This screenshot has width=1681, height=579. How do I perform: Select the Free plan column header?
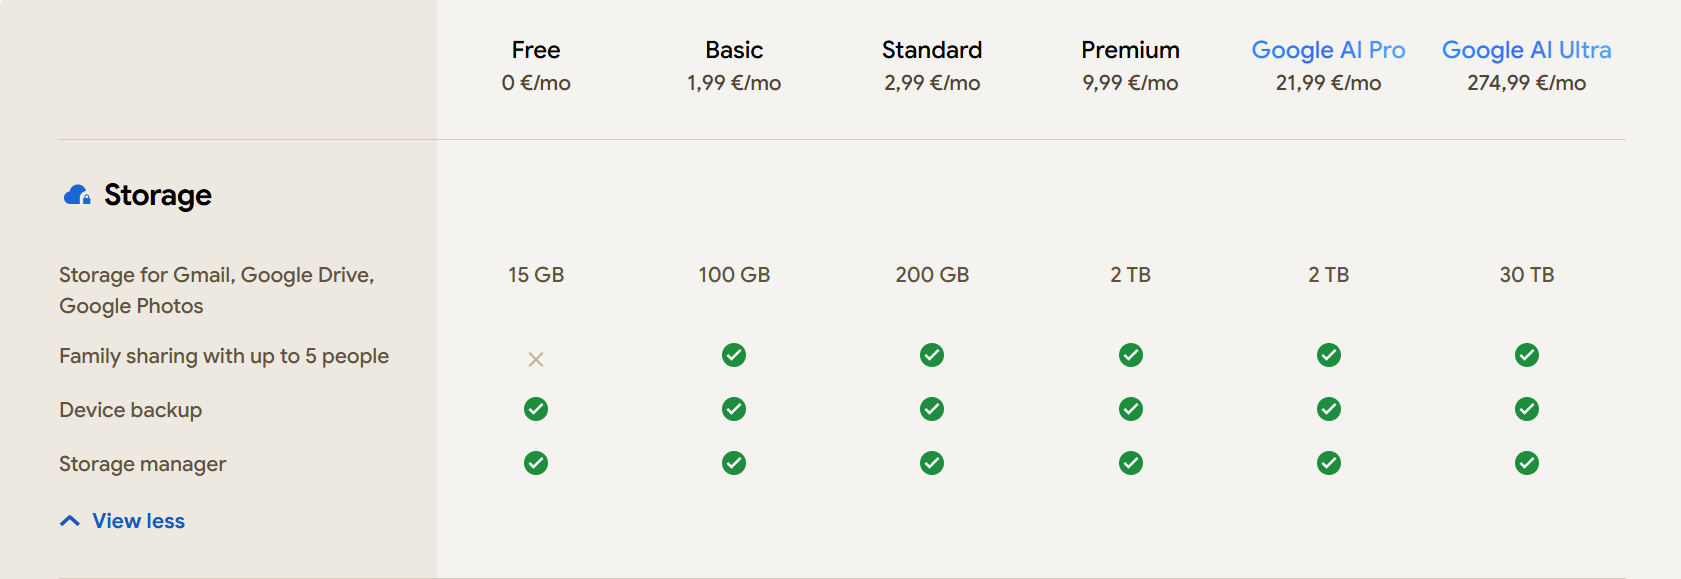pos(536,50)
